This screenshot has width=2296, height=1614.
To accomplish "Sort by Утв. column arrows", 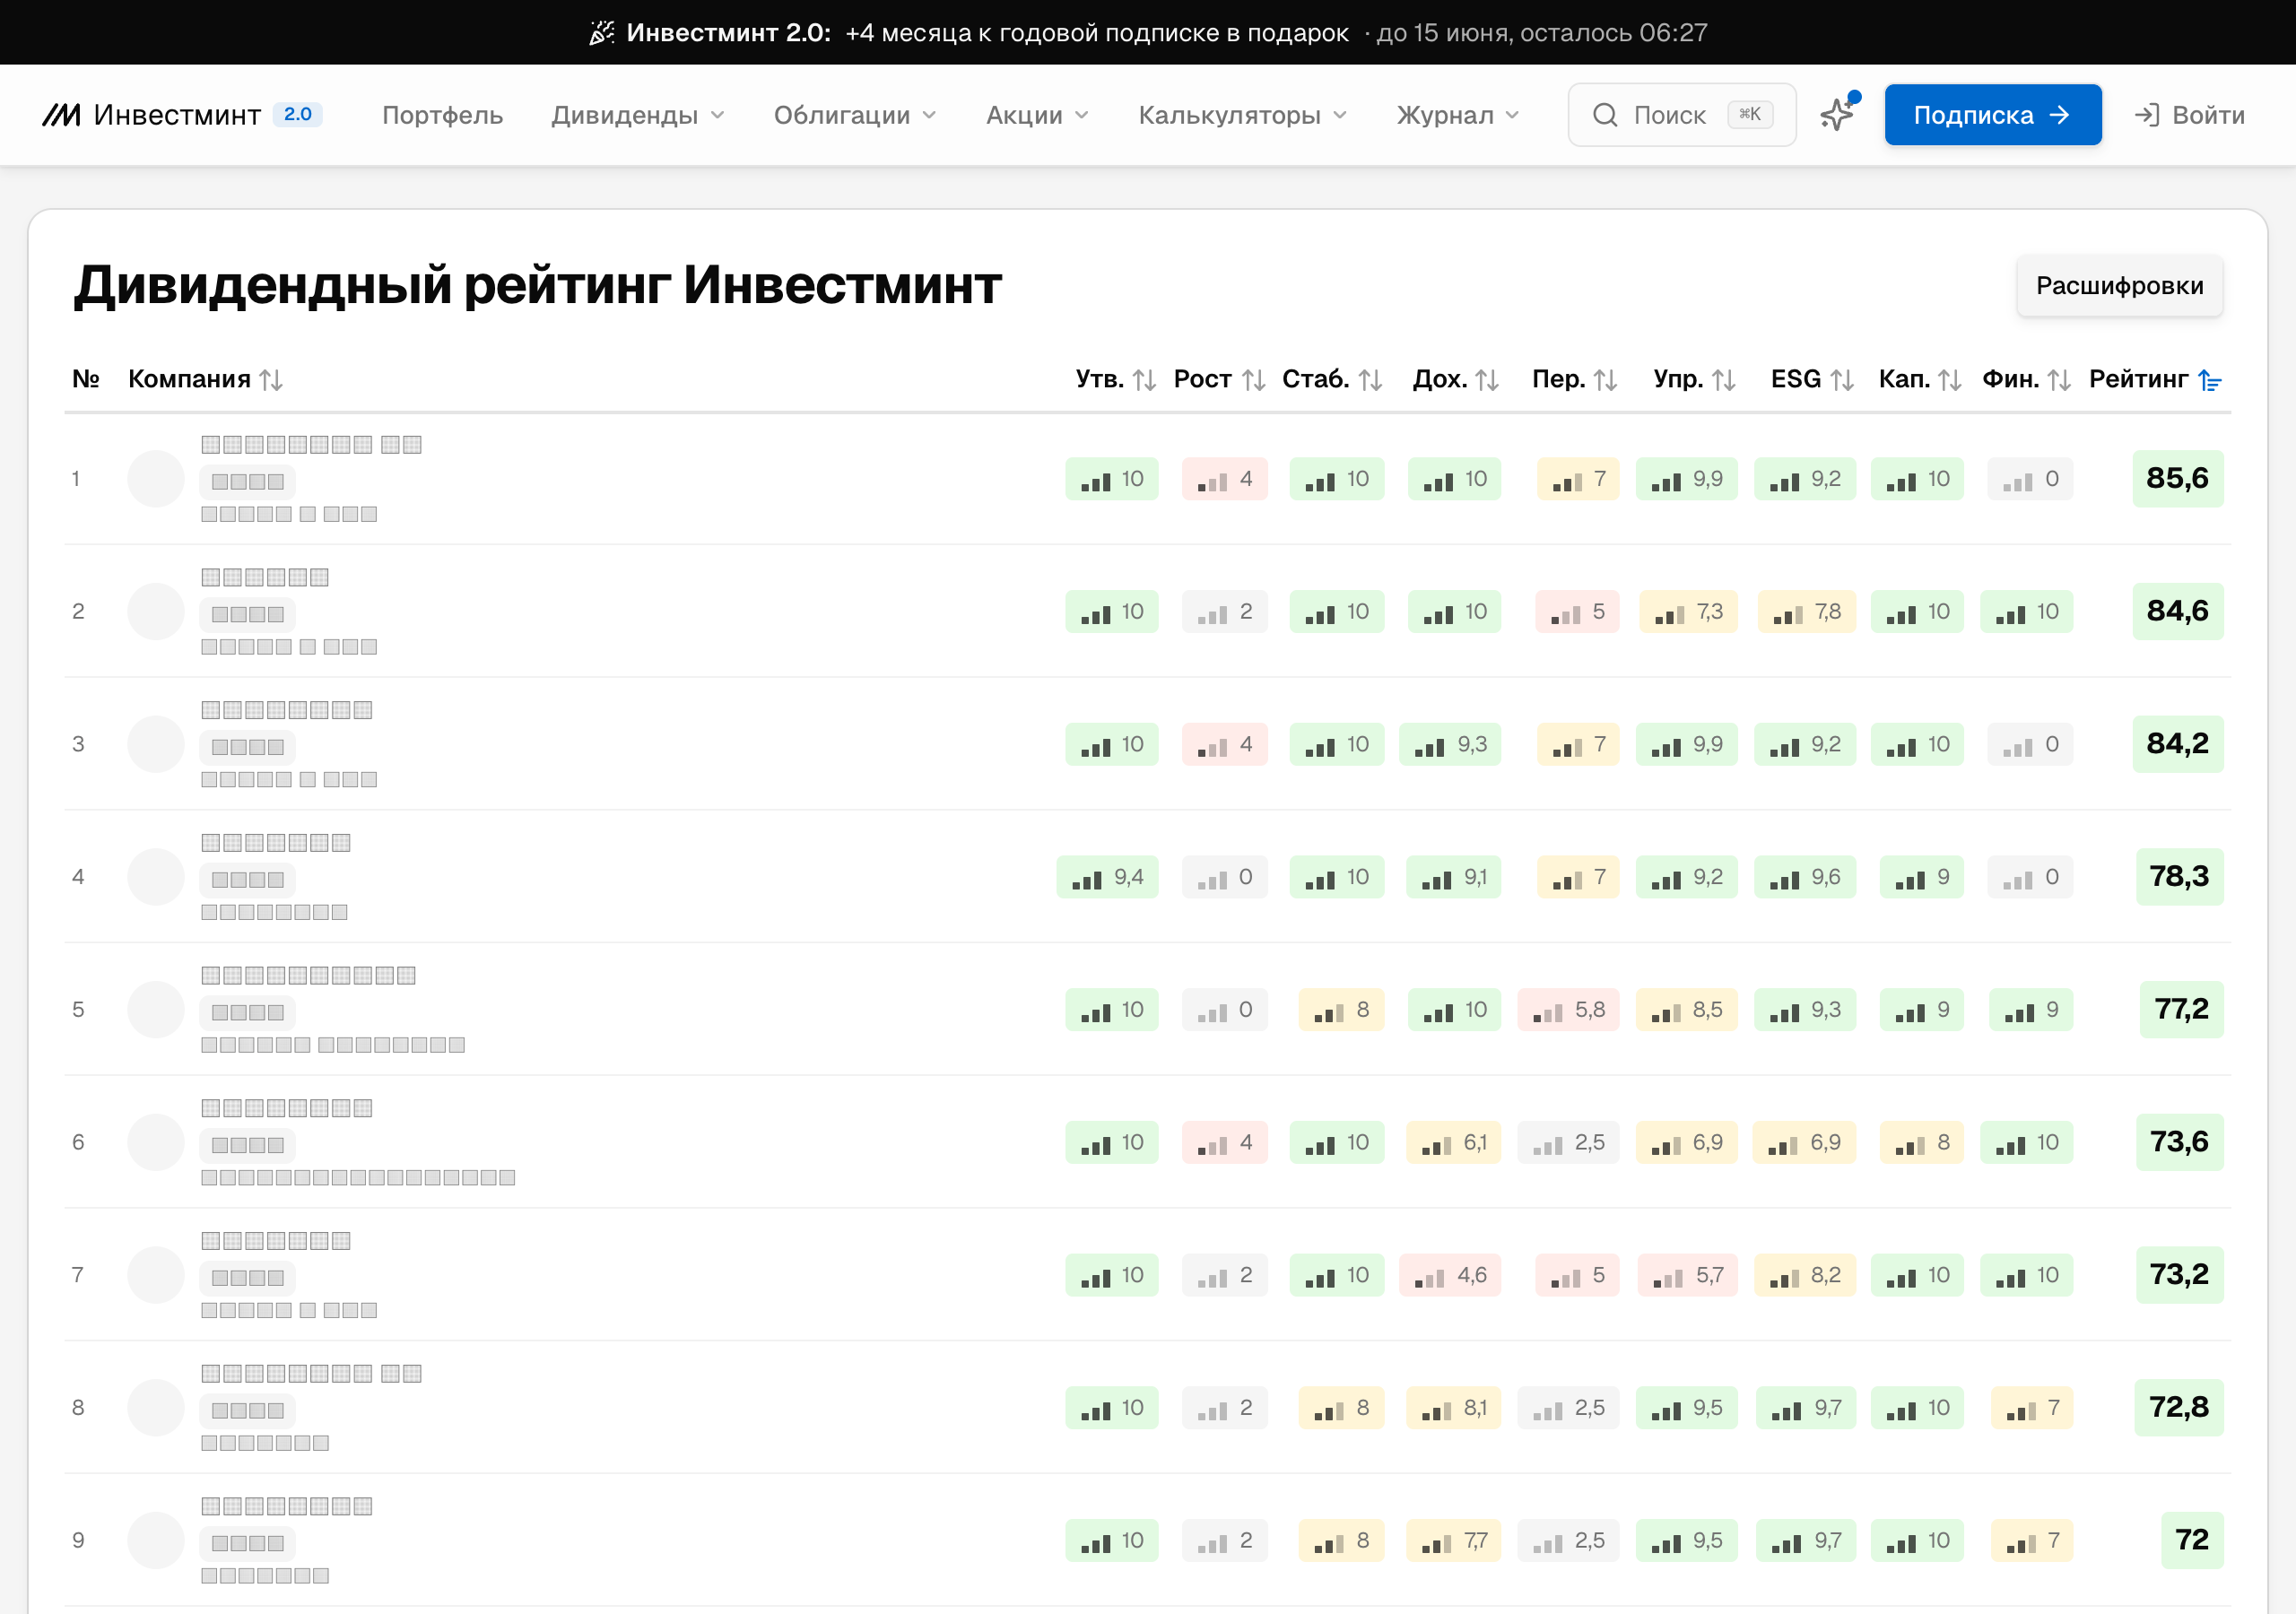I will click(x=1145, y=380).
